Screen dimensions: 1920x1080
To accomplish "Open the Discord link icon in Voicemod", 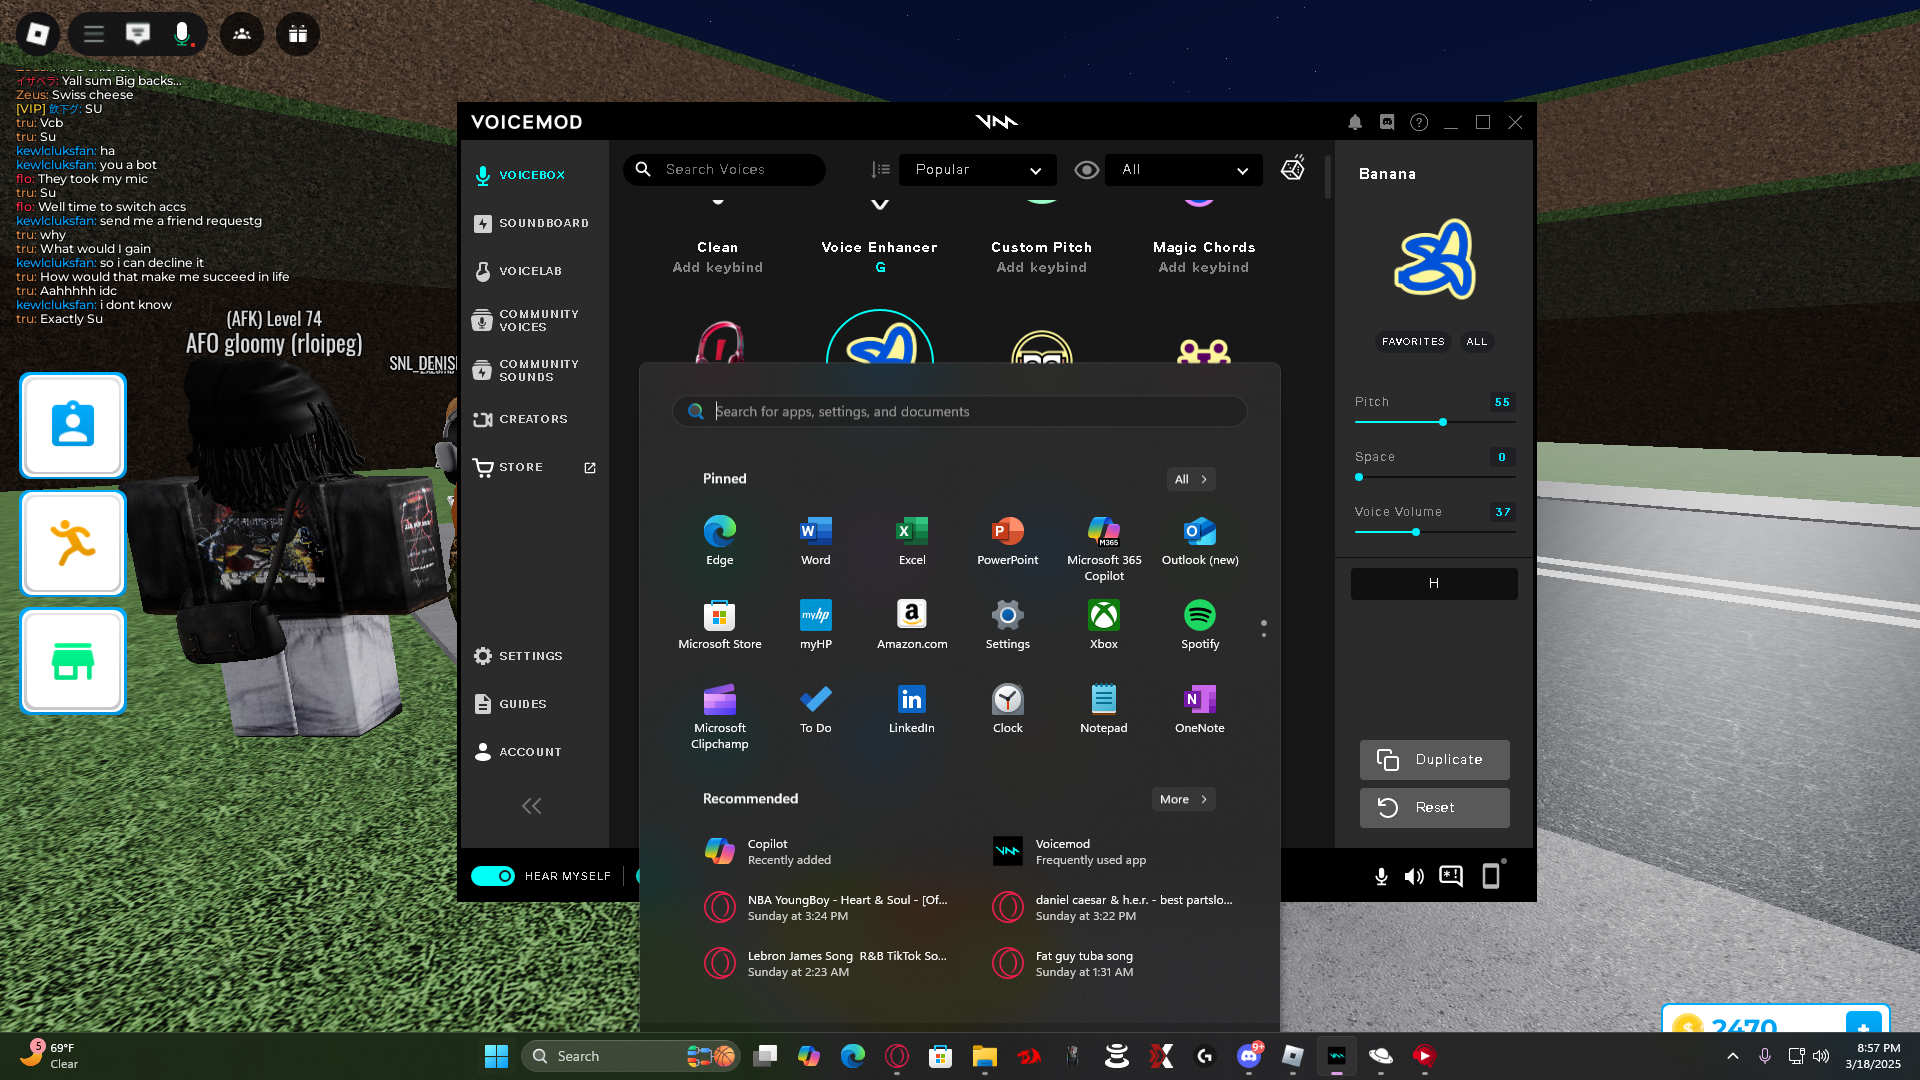I will [1387, 122].
